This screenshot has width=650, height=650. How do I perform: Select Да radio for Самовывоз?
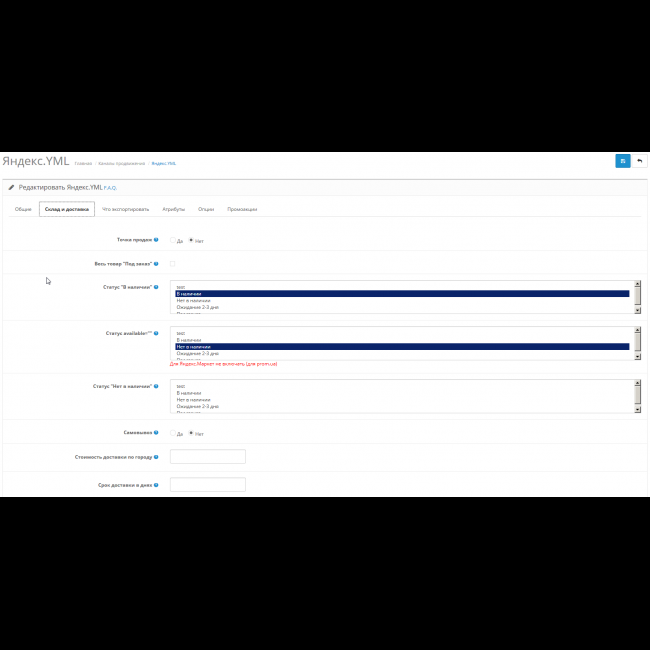(173, 433)
